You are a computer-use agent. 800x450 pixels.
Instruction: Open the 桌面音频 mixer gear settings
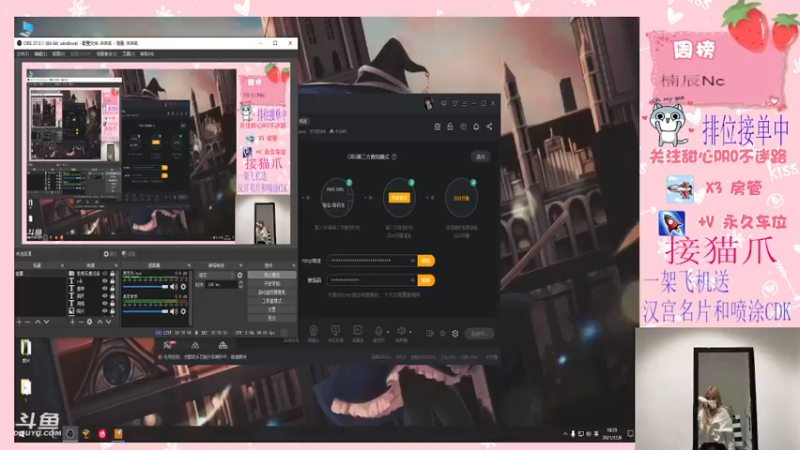183,311
